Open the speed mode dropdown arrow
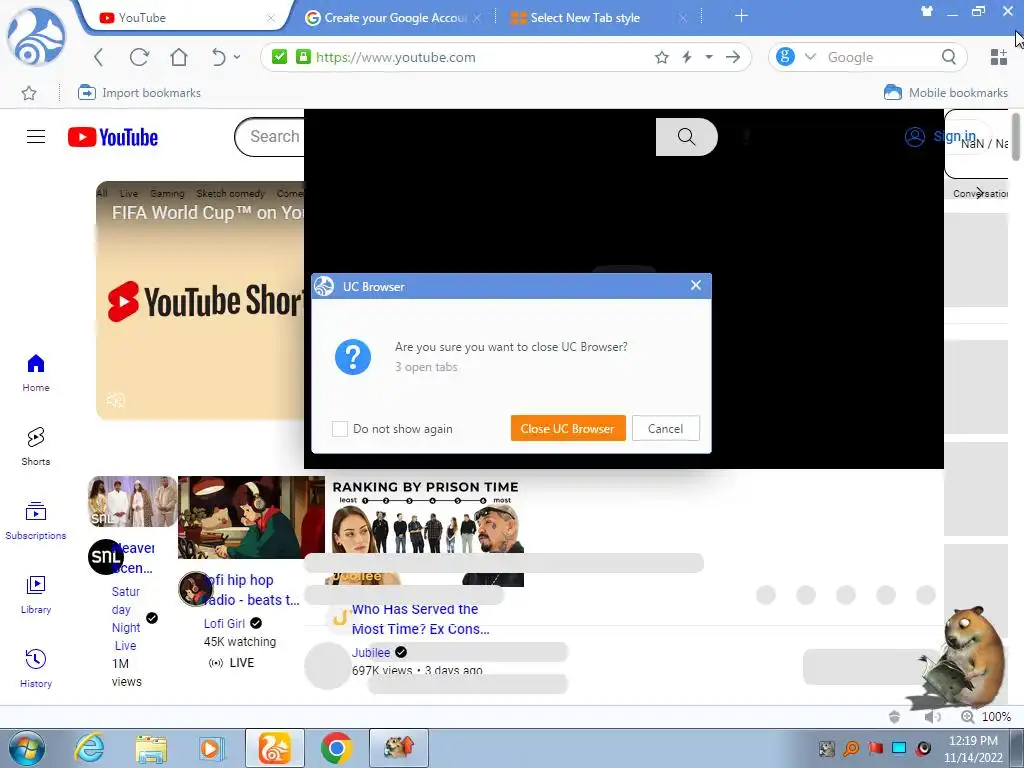The height and width of the screenshot is (768, 1024). point(709,57)
